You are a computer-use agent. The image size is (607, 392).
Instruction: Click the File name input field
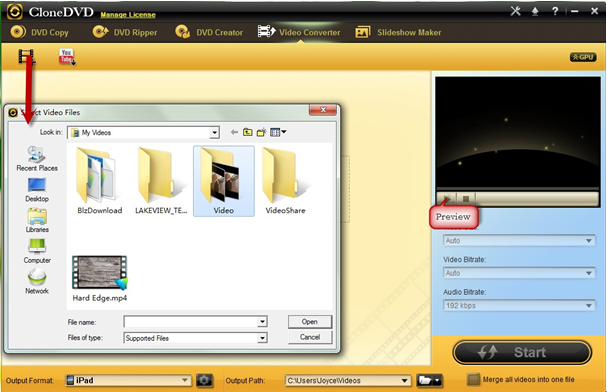coord(191,322)
